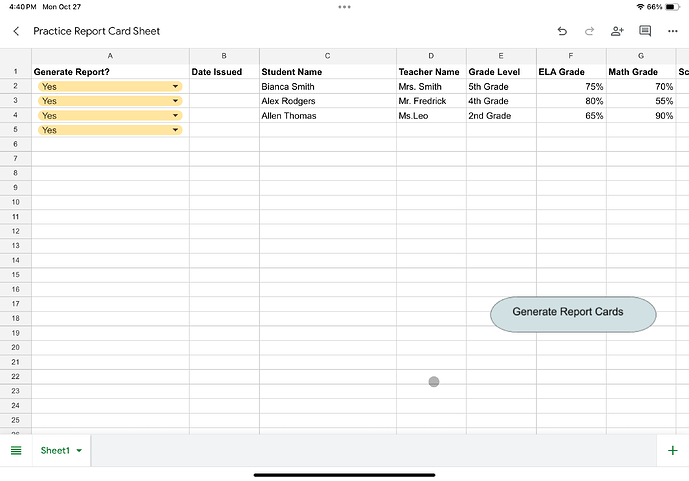This screenshot has width=689, height=481.
Task: Select column F header
Action: coord(571,56)
